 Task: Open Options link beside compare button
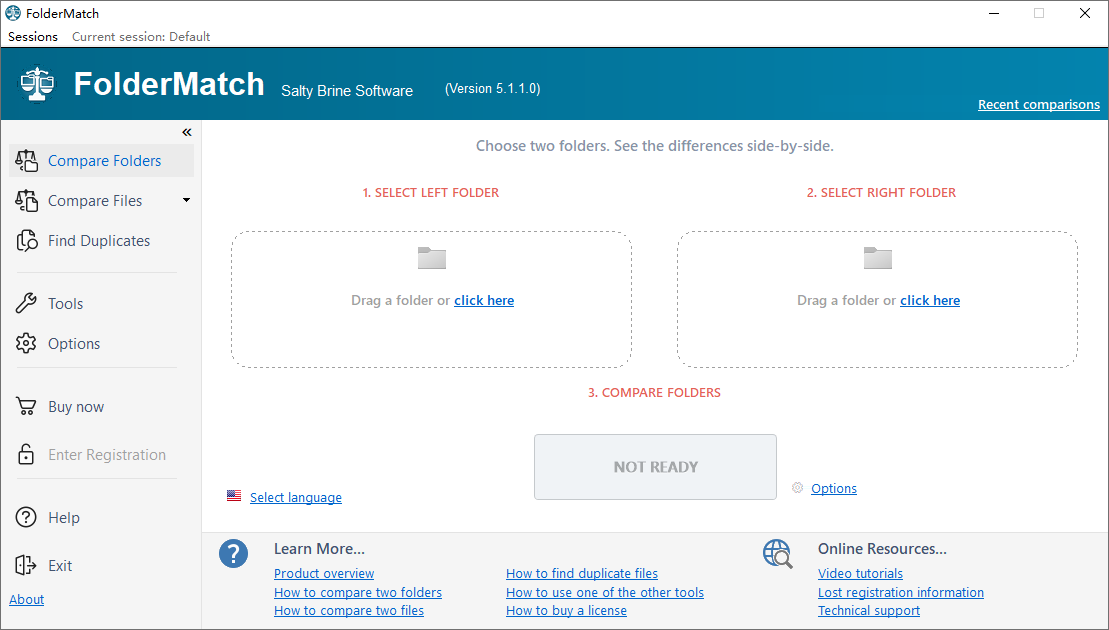pos(834,489)
